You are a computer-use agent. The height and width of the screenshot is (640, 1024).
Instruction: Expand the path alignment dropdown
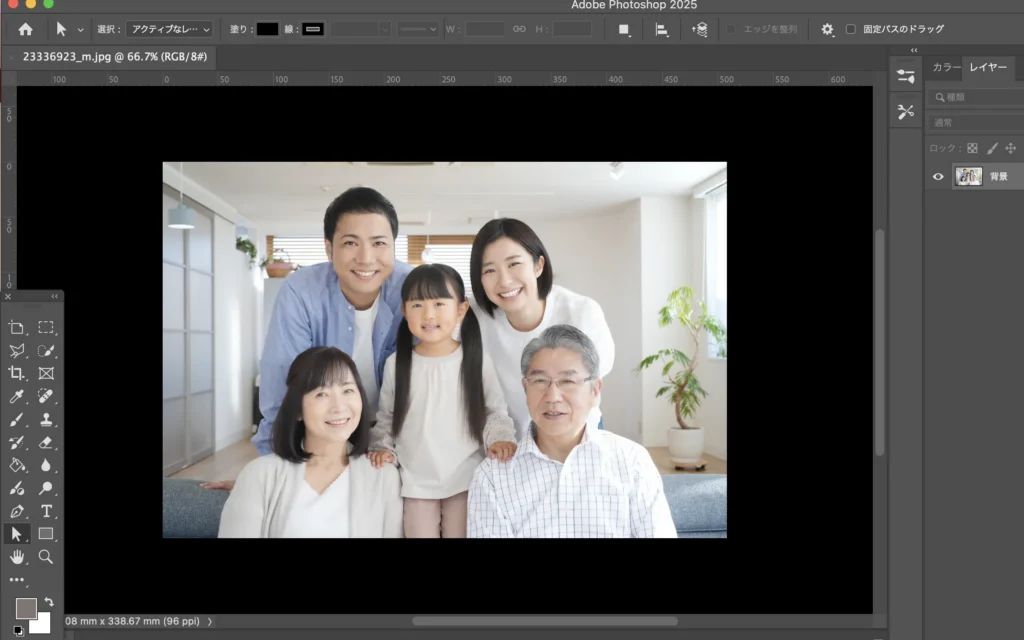(661, 29)
